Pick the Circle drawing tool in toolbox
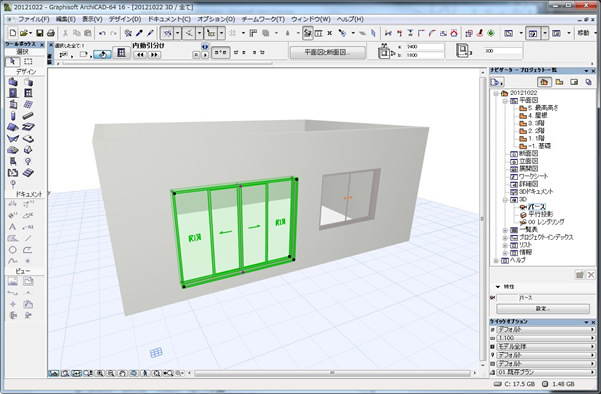 click(x=12, y=250)
